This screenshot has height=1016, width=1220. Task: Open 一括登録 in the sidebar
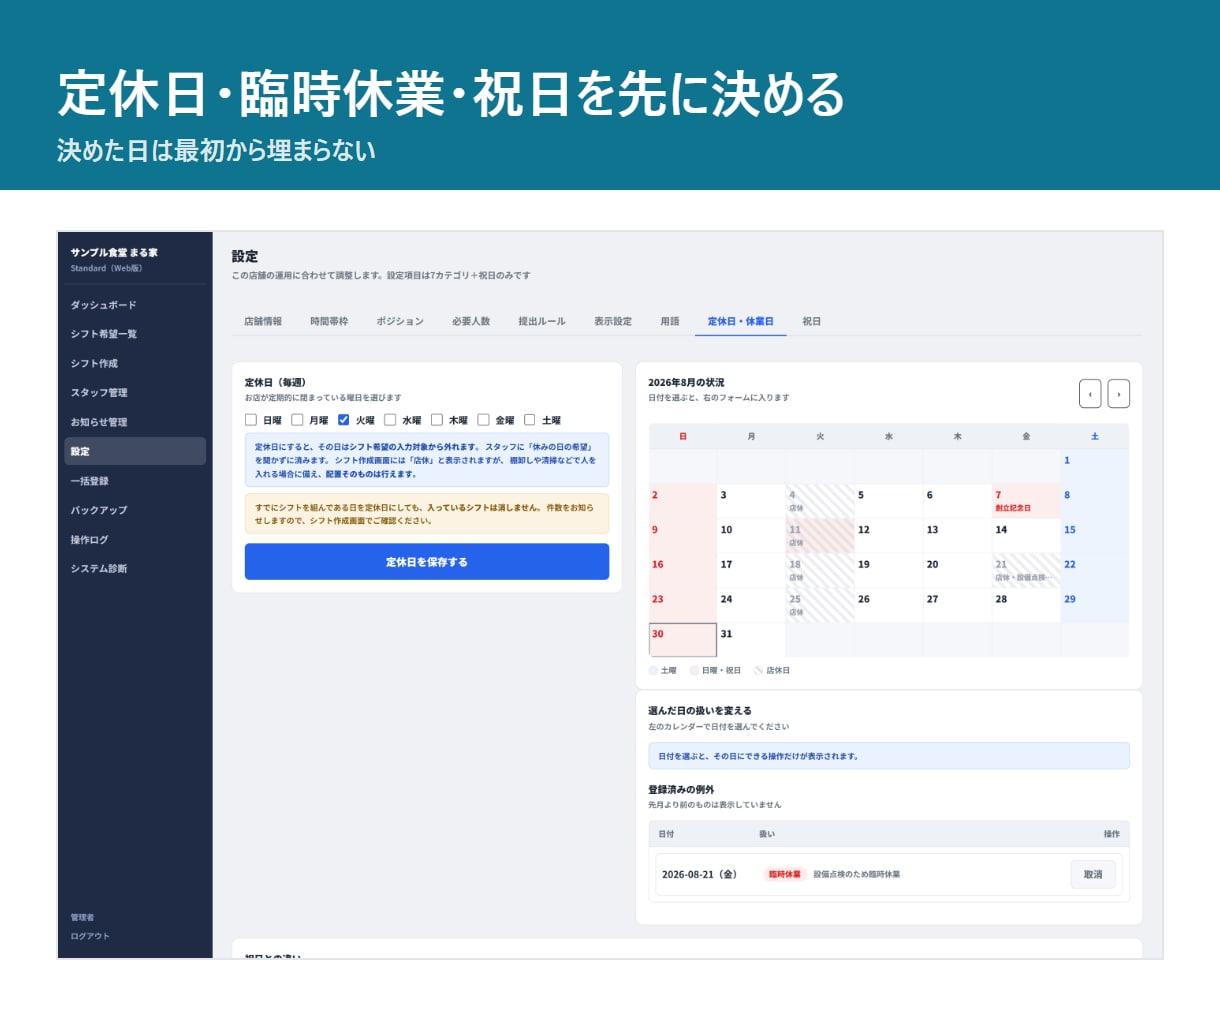135,481
